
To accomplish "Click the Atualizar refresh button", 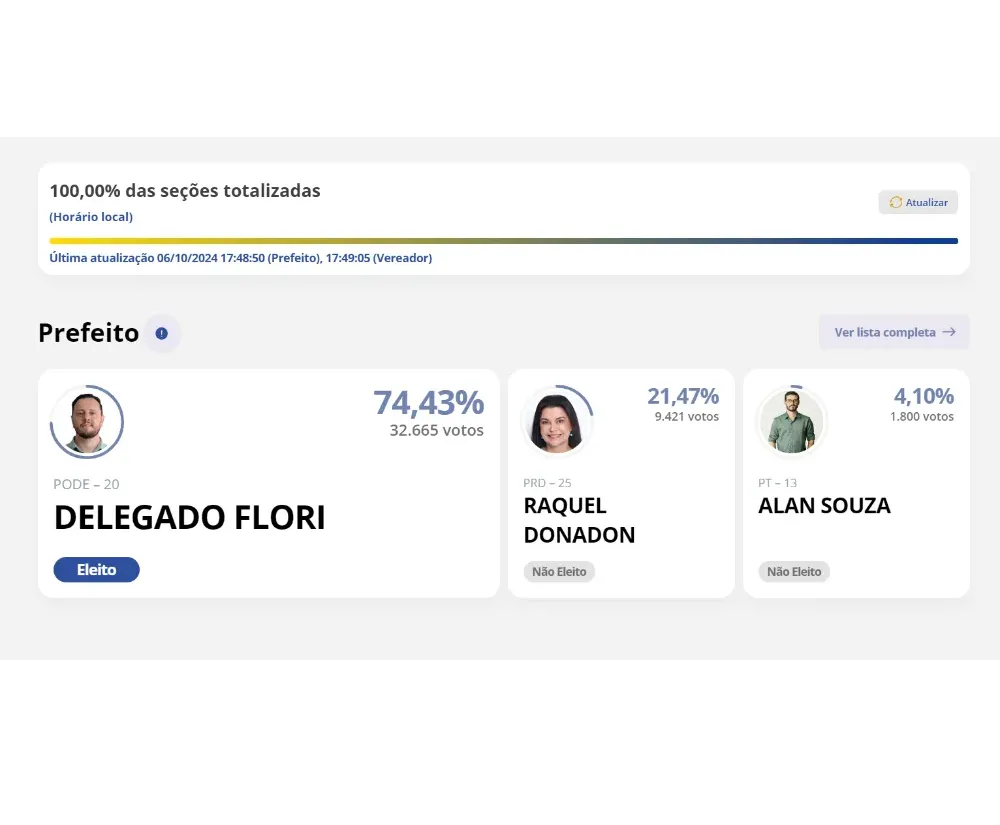I will coord(918,202).
